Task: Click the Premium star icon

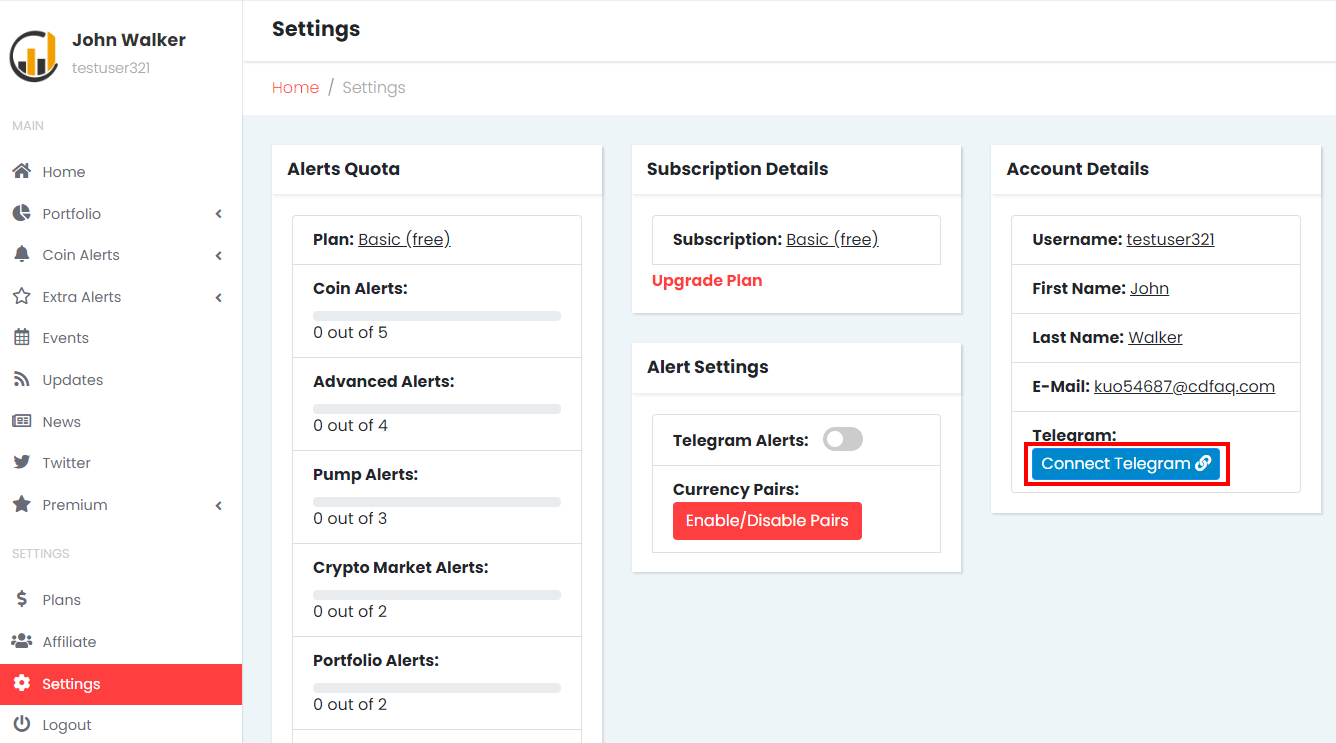Action: point(21,504)
